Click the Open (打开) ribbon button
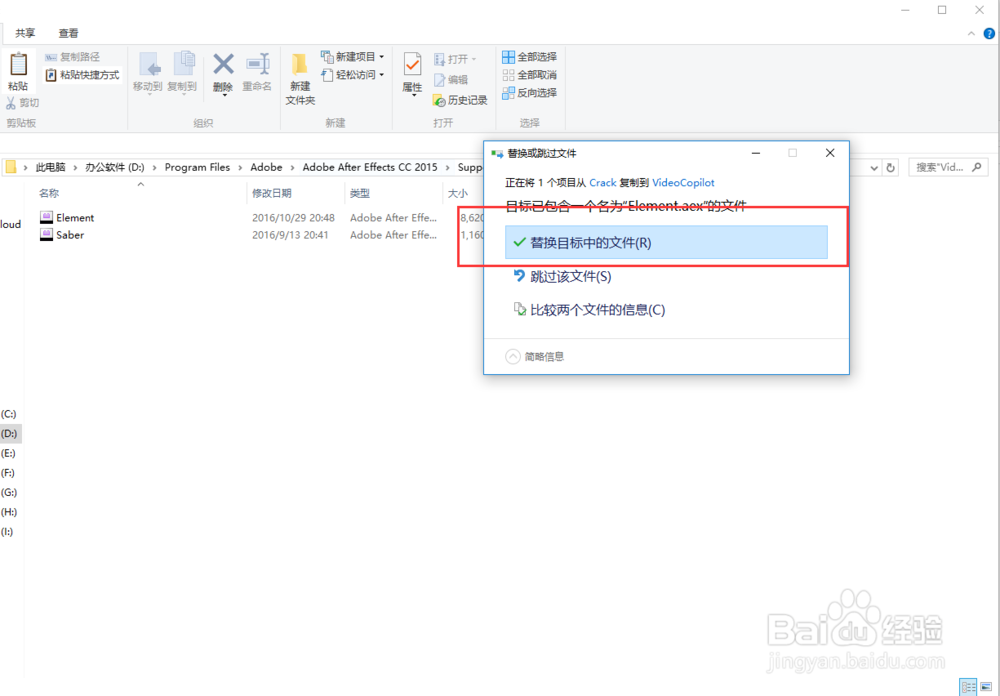The image size is (1000, 696). pyautogui.click(x=455, y=59)
